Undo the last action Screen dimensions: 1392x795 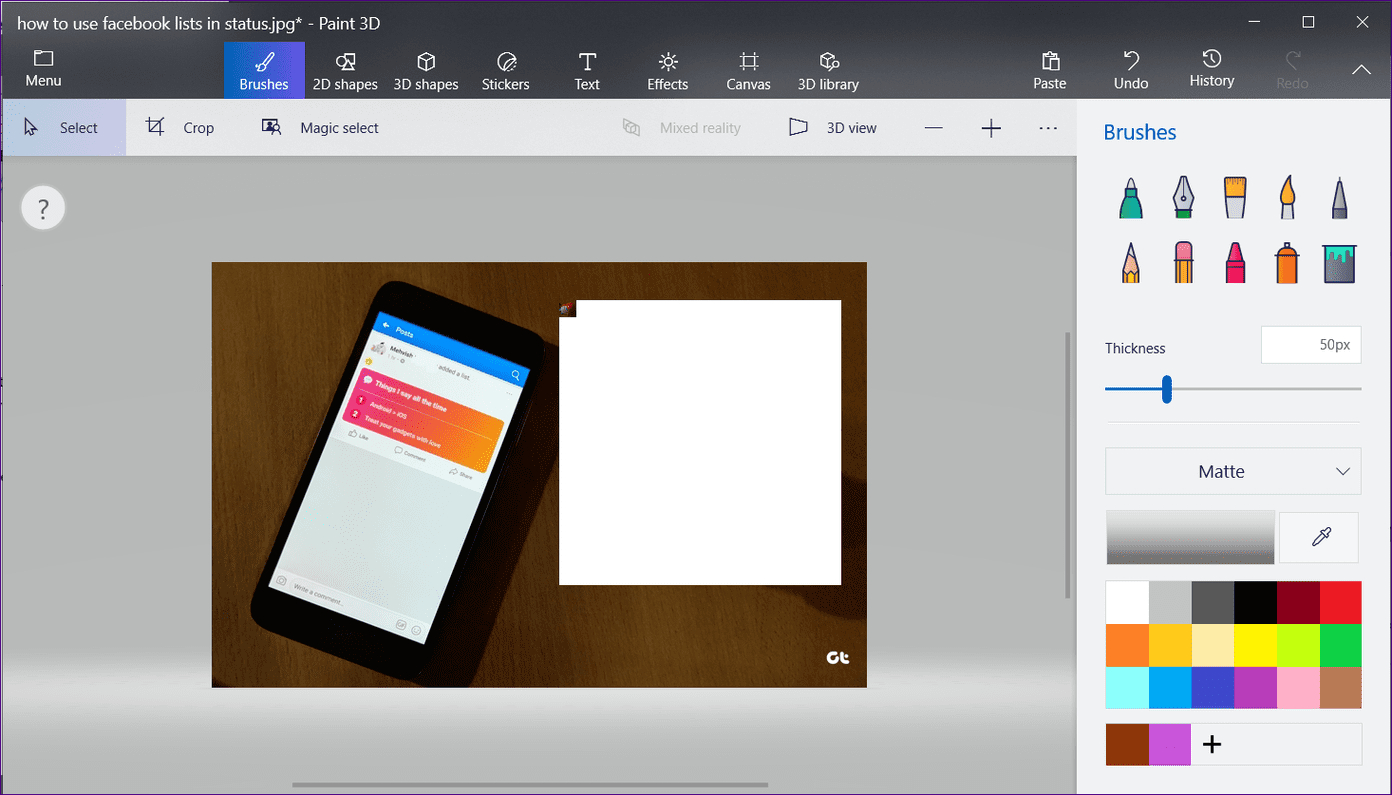click(x=1131, y=71)
